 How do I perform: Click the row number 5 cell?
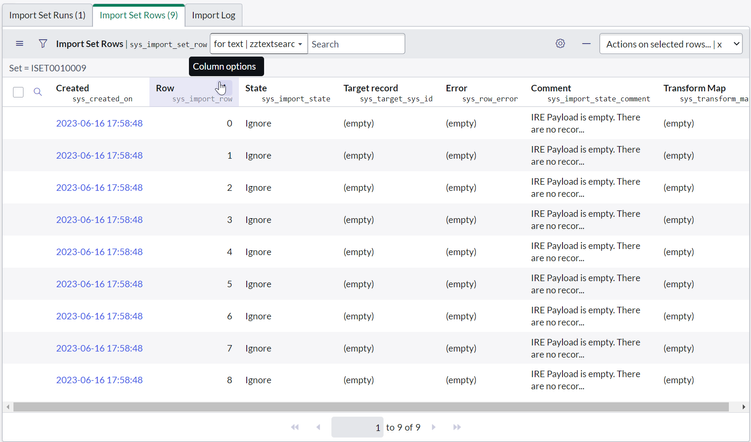point(229,283)
